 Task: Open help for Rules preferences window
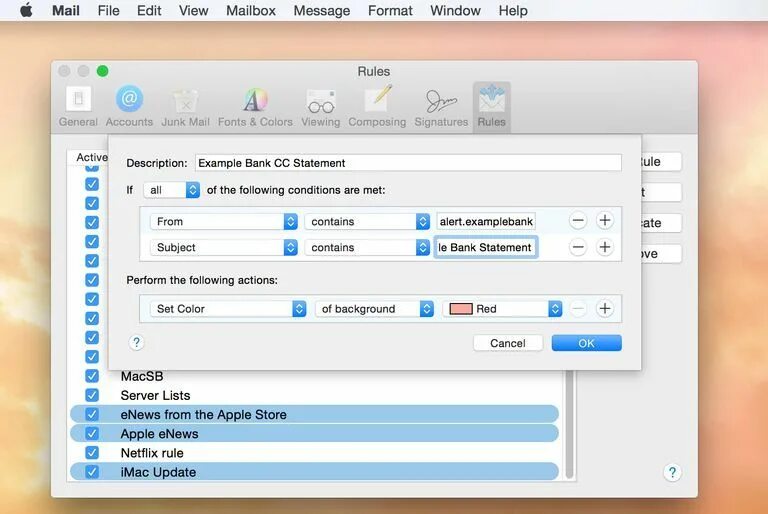click(x=672, y=472)
